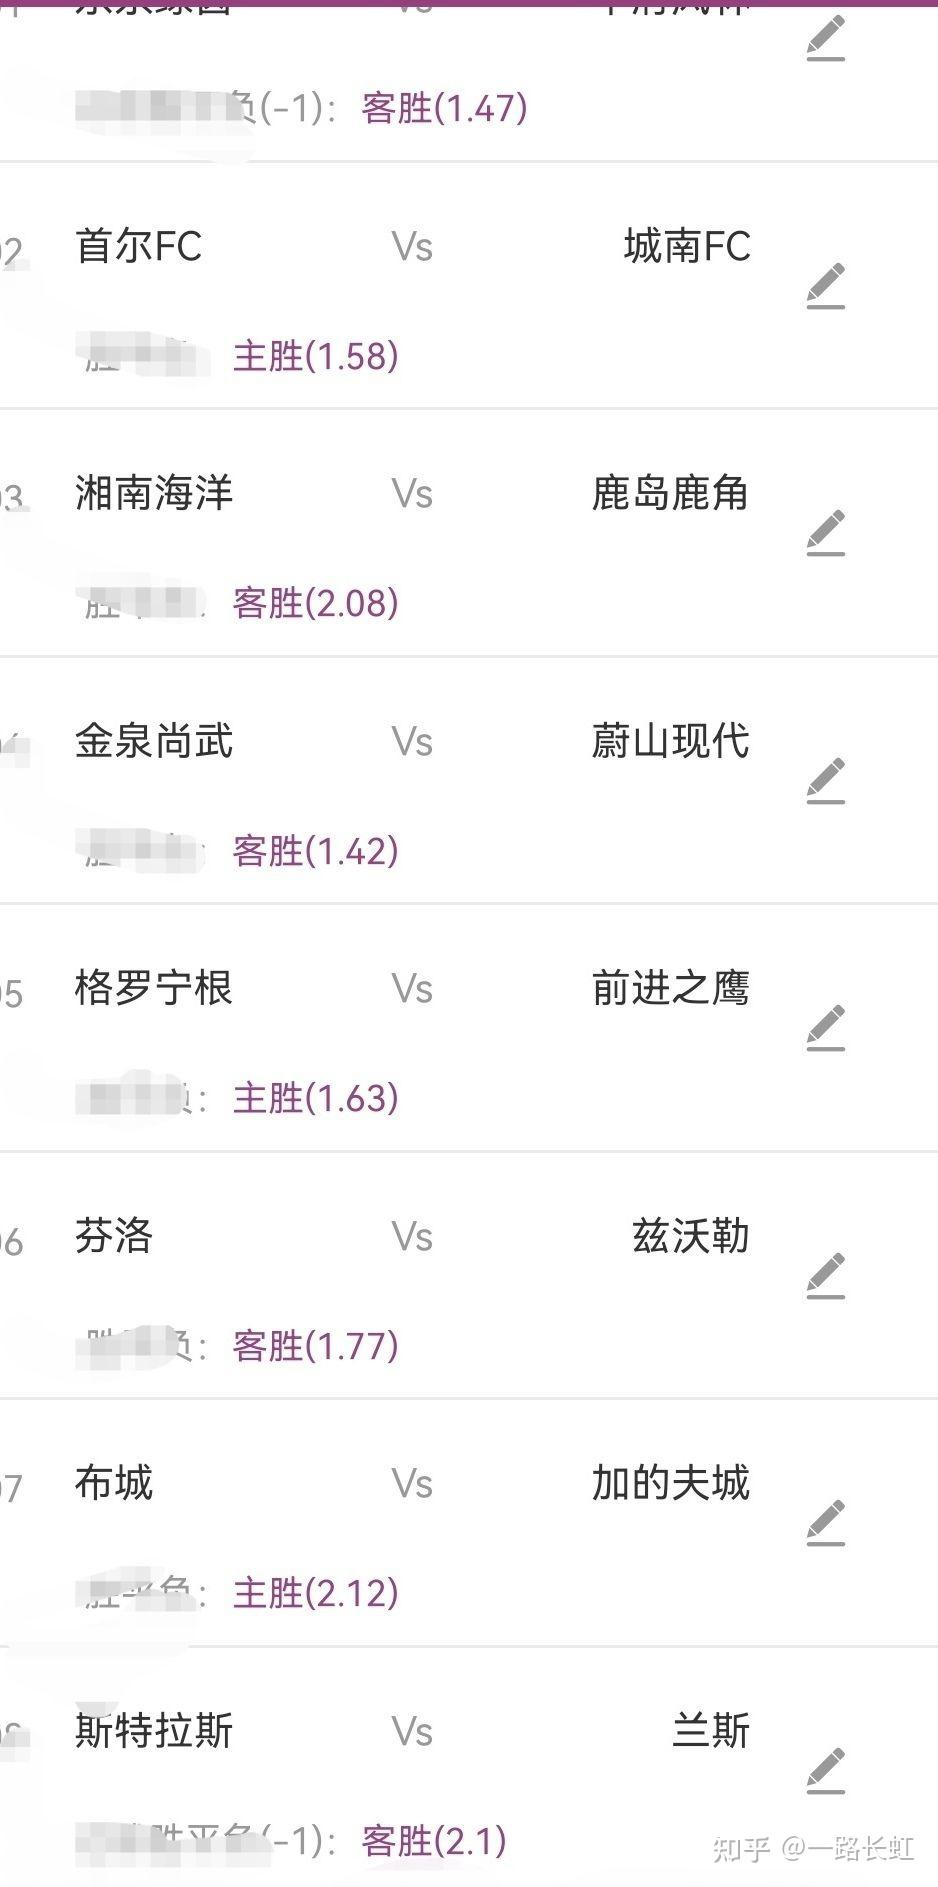Tap the 加的夫城 team name
The width and height of the screenshot is (938, 1887).
670,1483
